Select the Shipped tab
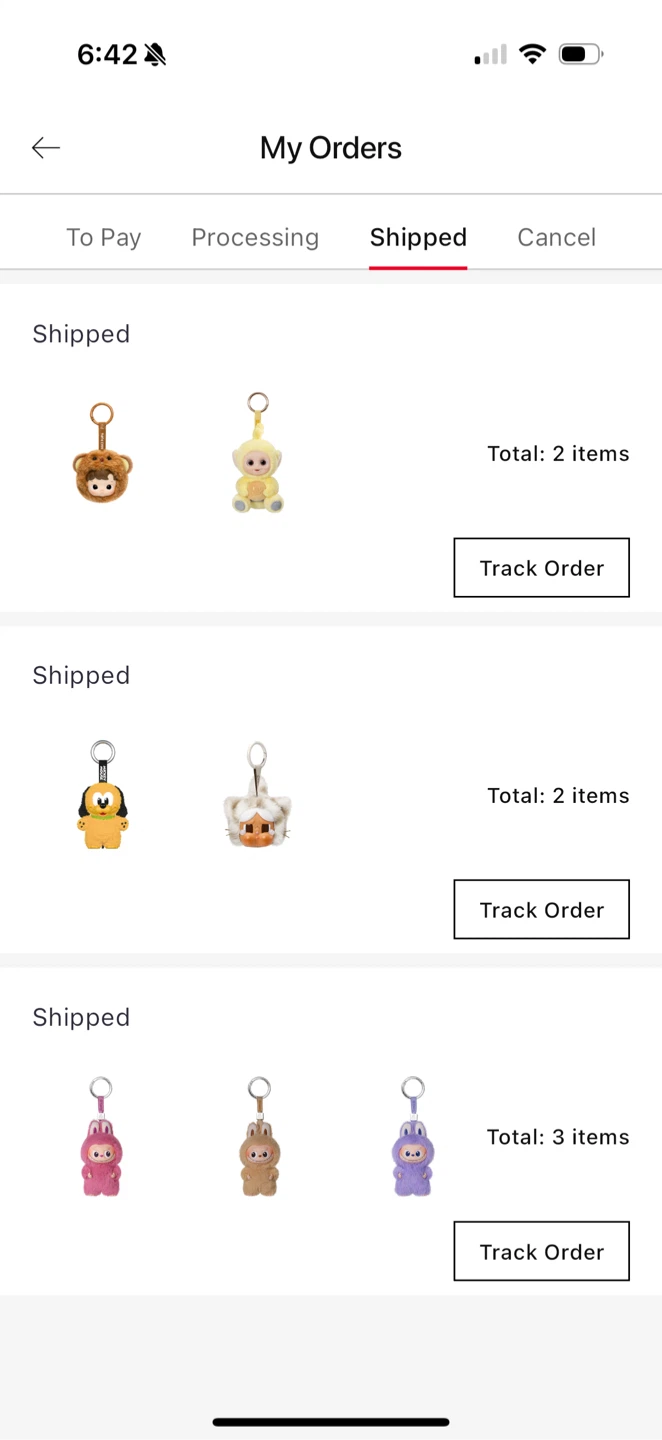 (x=418, y=238)
